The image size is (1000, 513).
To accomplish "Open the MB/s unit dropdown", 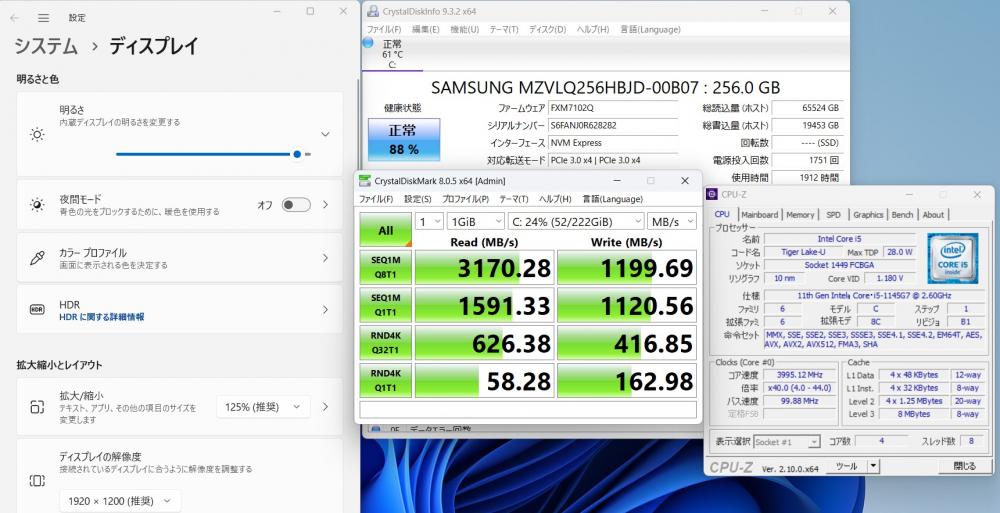I will (672, 221).
